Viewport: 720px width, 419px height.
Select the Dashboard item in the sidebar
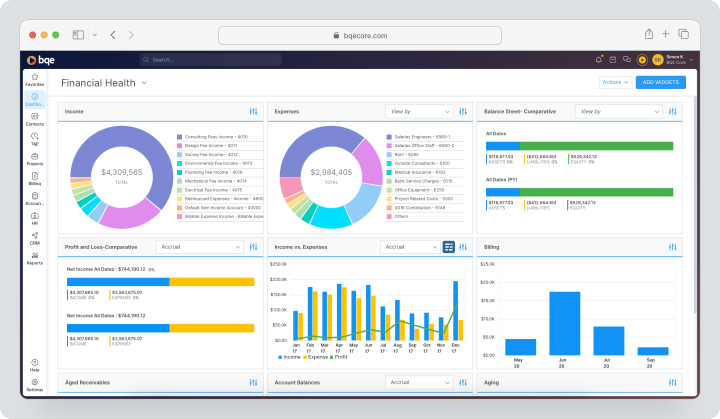[x=34, y=99]
